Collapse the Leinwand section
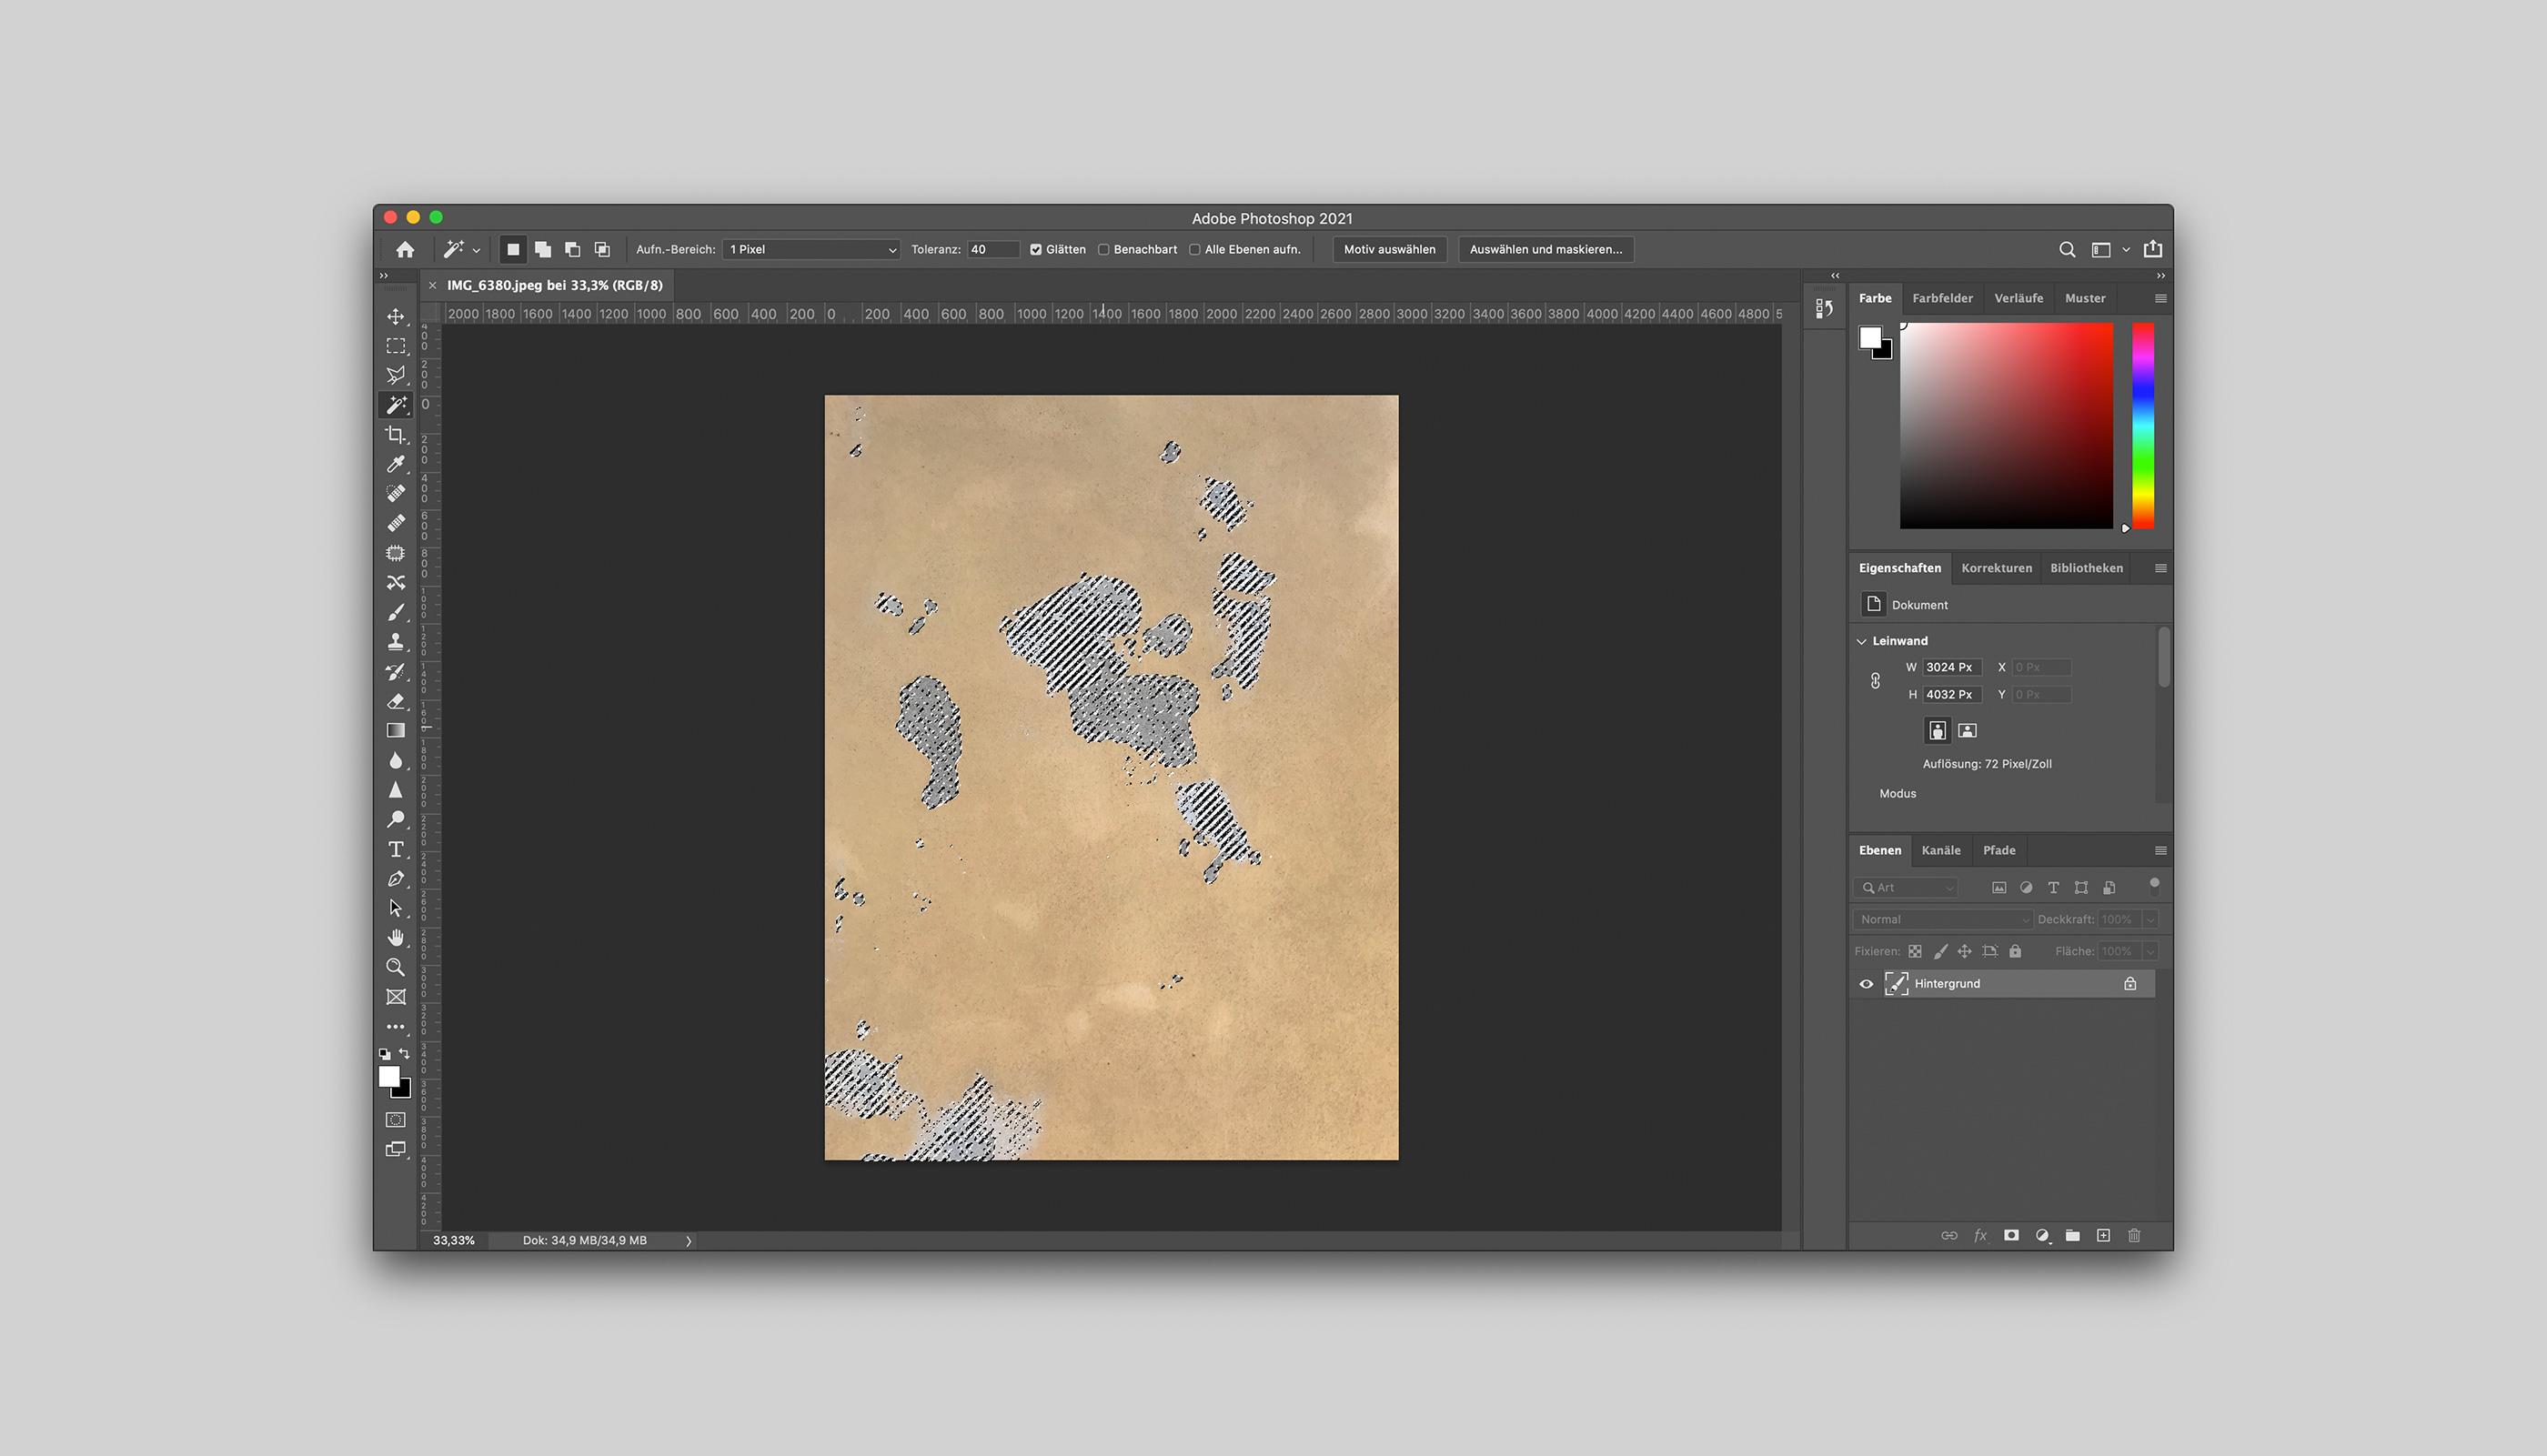This screenshot has height=1456, width=2547. point(1862,641)
